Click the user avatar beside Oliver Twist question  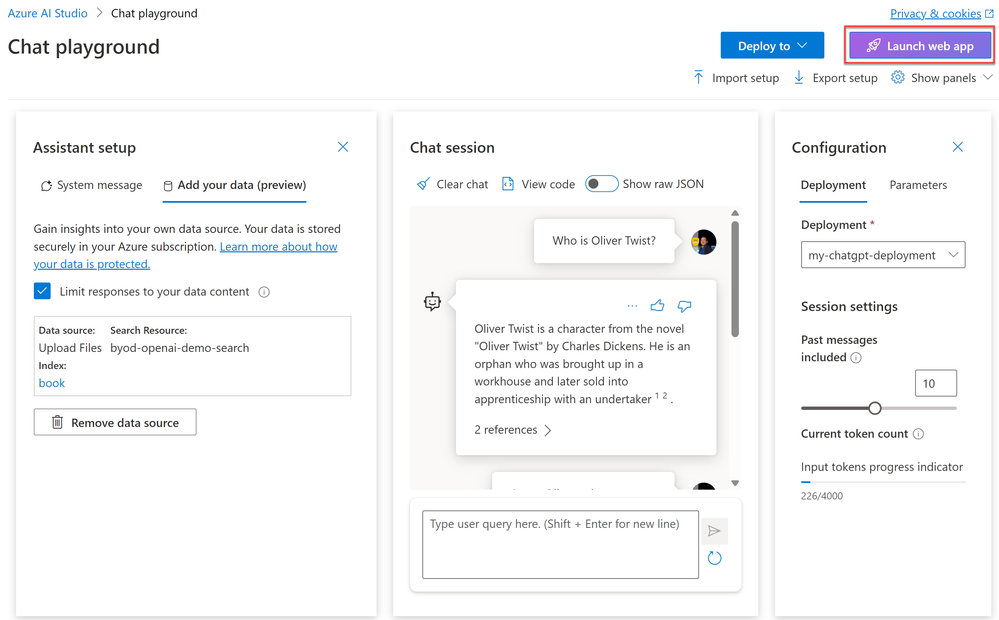pyautogui.click(x=703, y=242)
